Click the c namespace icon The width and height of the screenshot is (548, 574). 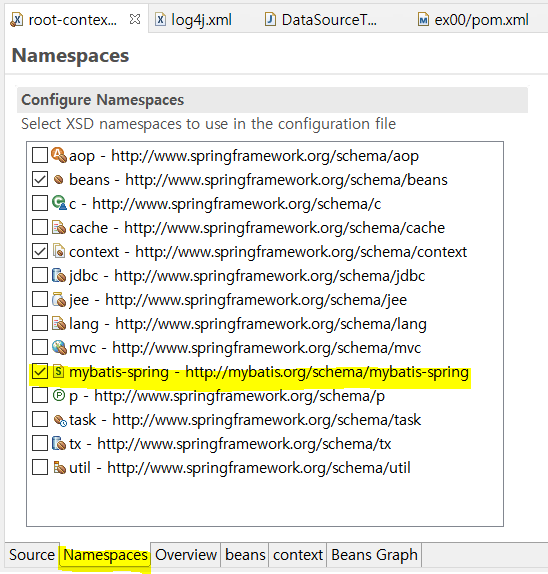pyautogui.click(x=59, y=203)
